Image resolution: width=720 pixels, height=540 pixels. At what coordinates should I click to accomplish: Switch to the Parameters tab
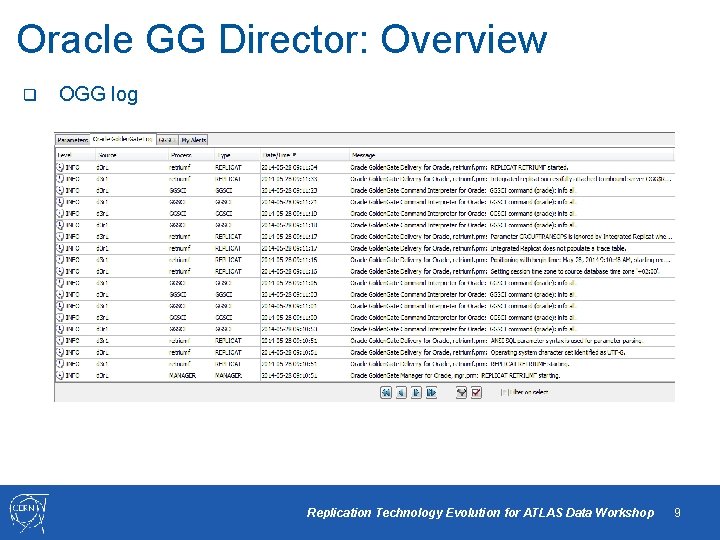(x=73, y=140)
